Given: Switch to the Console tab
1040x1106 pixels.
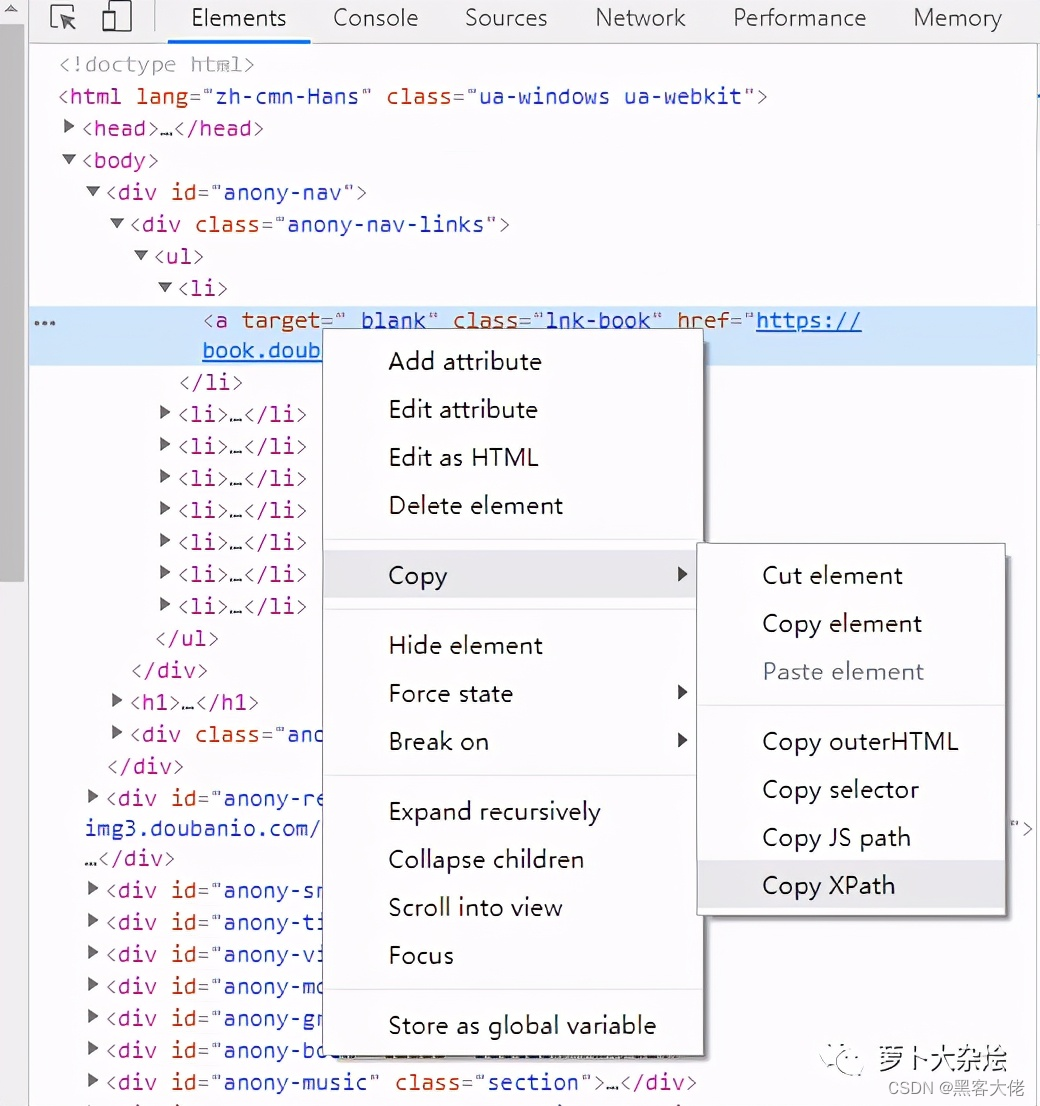Looking at the screenshot, I should coord(375,18).
